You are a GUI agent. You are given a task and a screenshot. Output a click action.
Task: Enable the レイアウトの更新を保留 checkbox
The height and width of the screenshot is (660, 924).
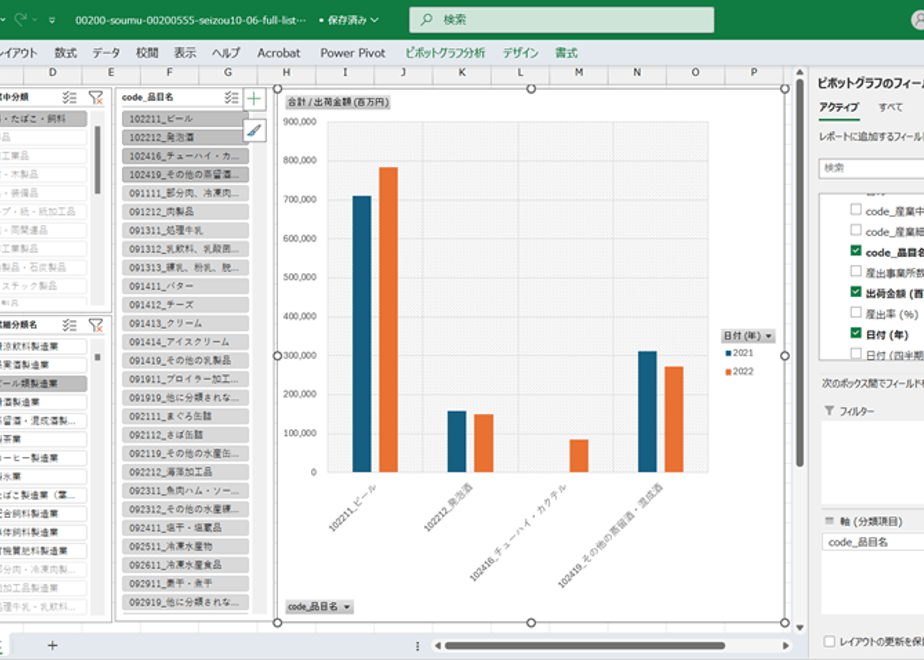click(x=829, y=641)
